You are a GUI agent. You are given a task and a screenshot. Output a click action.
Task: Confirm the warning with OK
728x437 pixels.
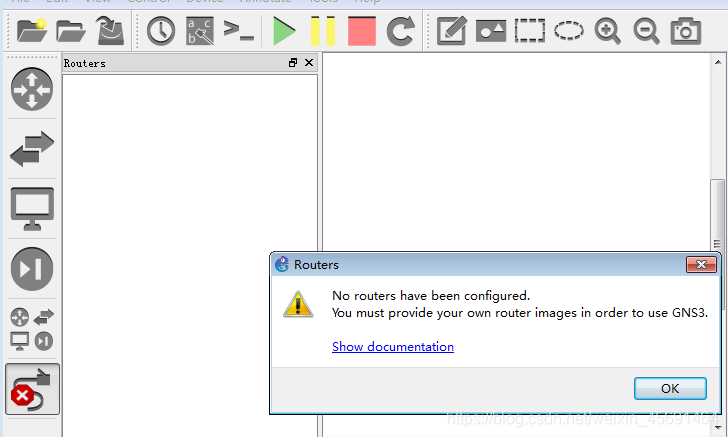670,388
